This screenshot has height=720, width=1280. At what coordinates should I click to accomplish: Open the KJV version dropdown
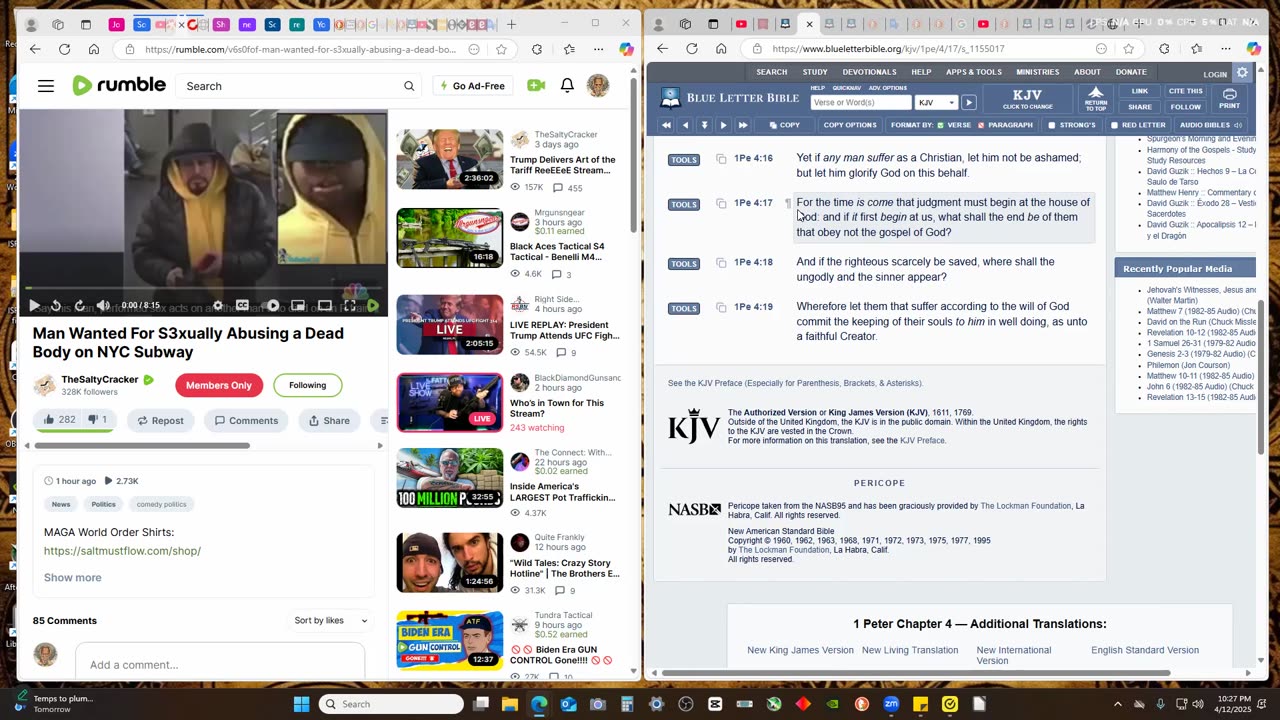click(936, 102)
